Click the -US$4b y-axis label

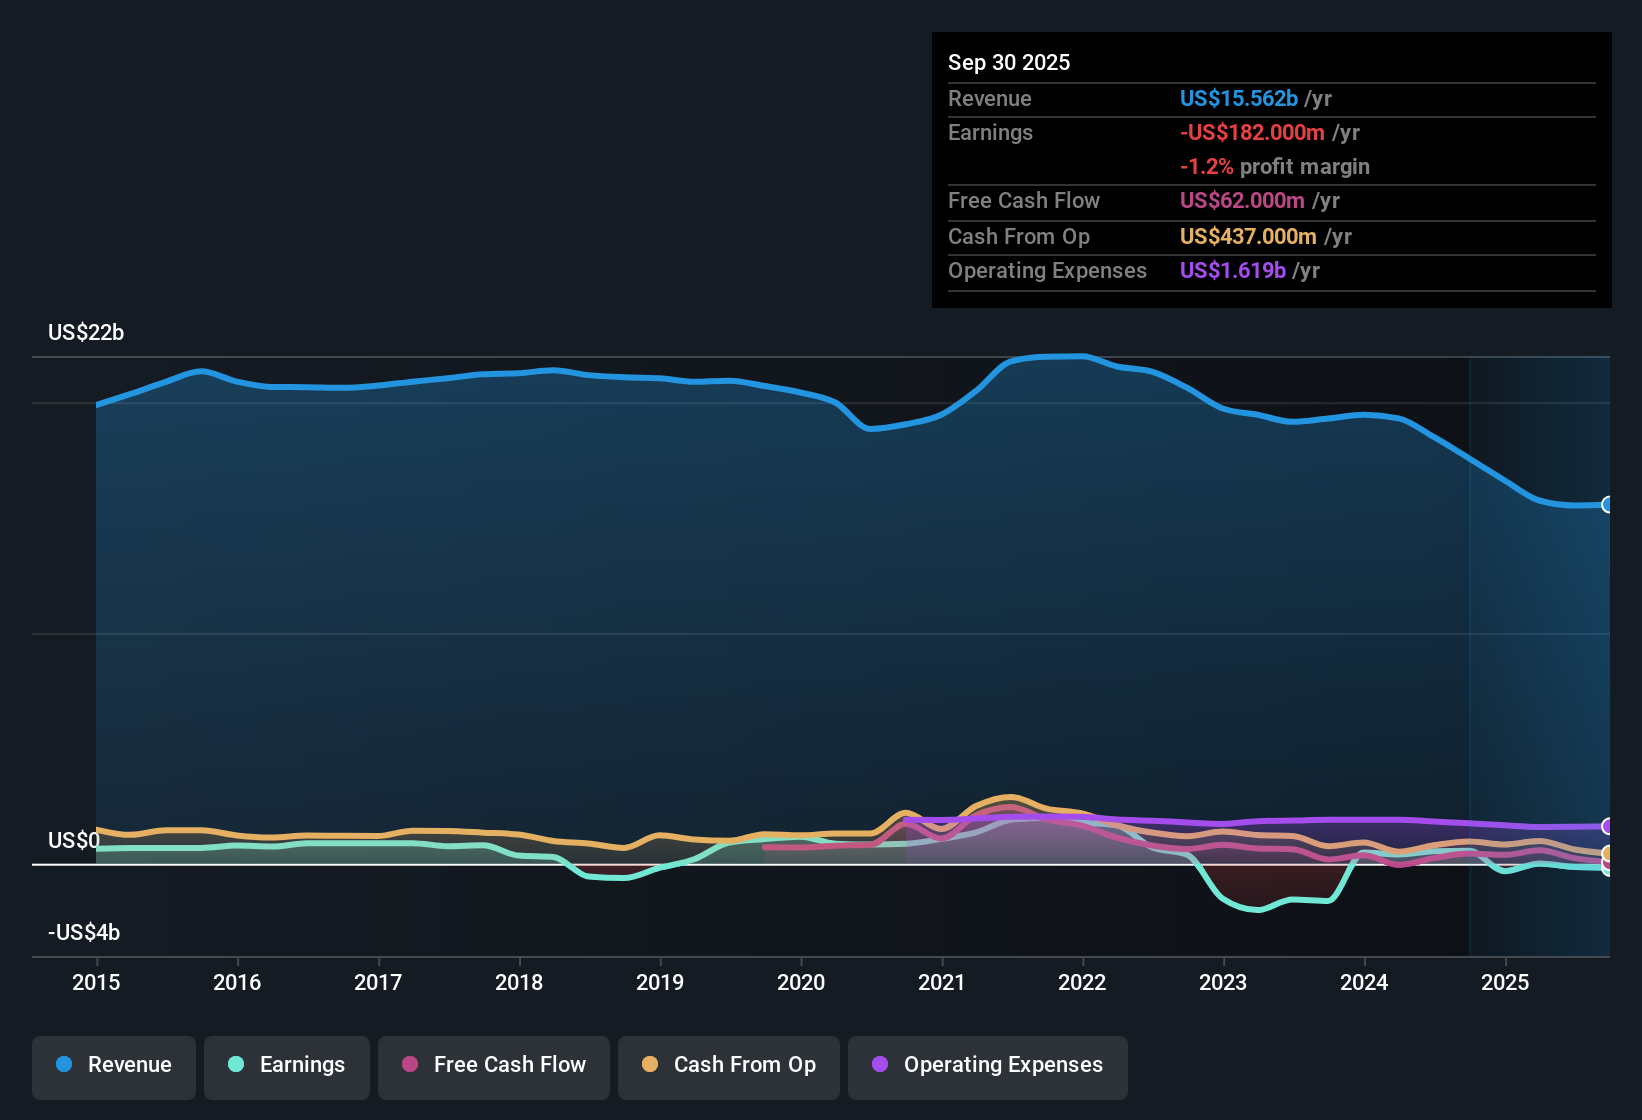click(84, 933)
